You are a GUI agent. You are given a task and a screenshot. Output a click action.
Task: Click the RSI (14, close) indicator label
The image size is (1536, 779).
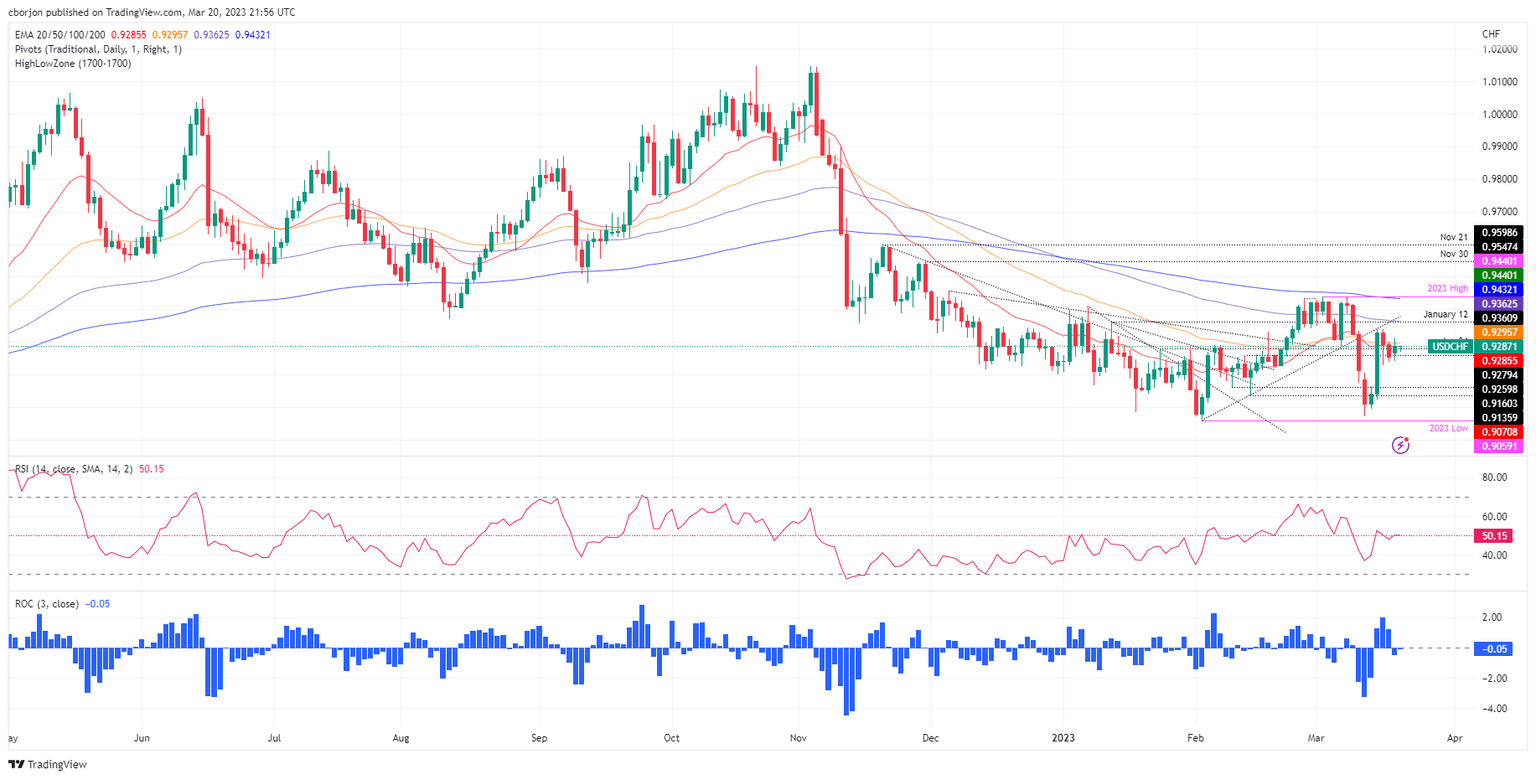point(75,468)
